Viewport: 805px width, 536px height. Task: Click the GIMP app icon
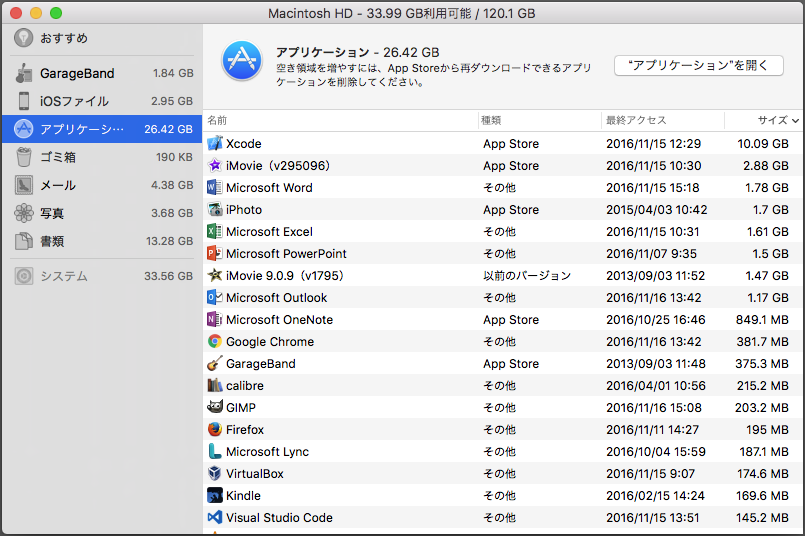point(214,408)
